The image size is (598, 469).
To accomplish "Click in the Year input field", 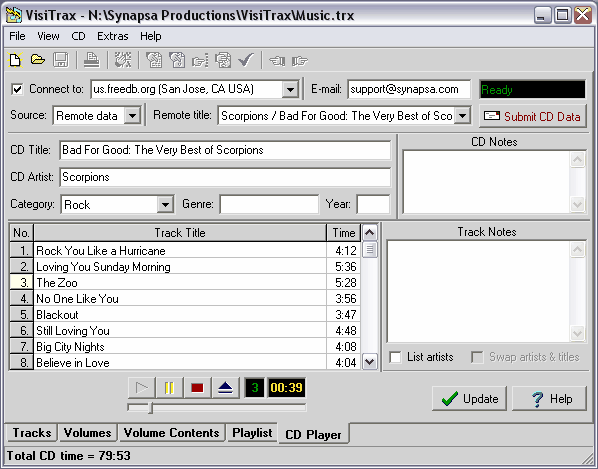I will [x=373, y=204].
